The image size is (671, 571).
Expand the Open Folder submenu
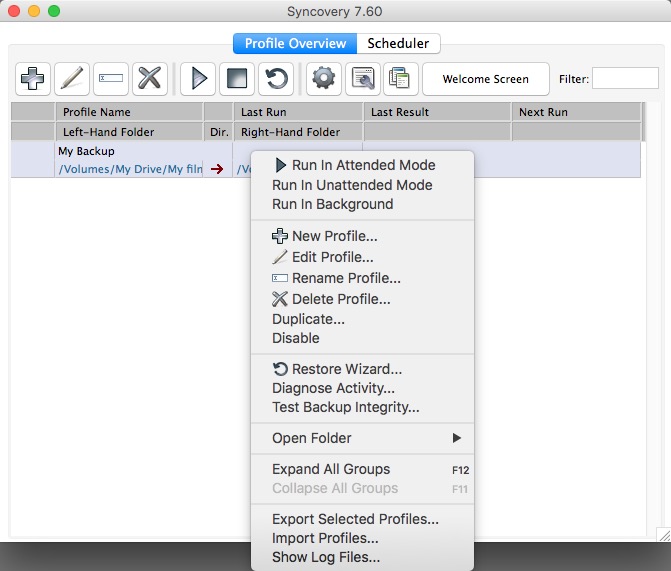click(x=362, y=438)
